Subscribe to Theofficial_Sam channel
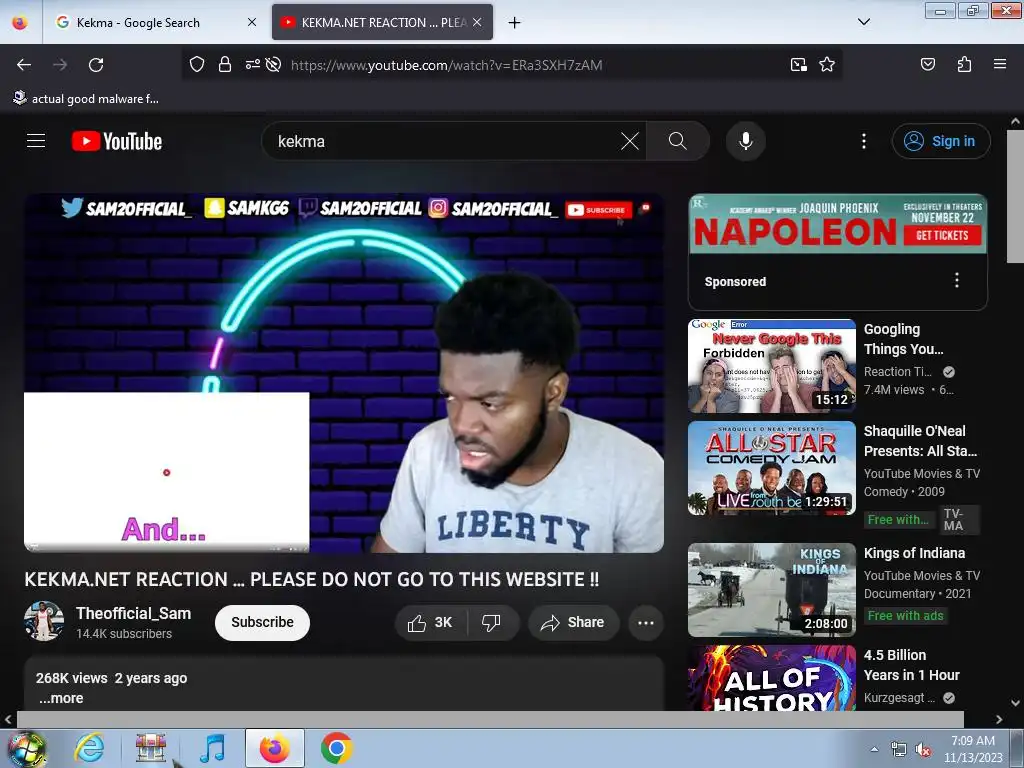 [x=262, y=622]
